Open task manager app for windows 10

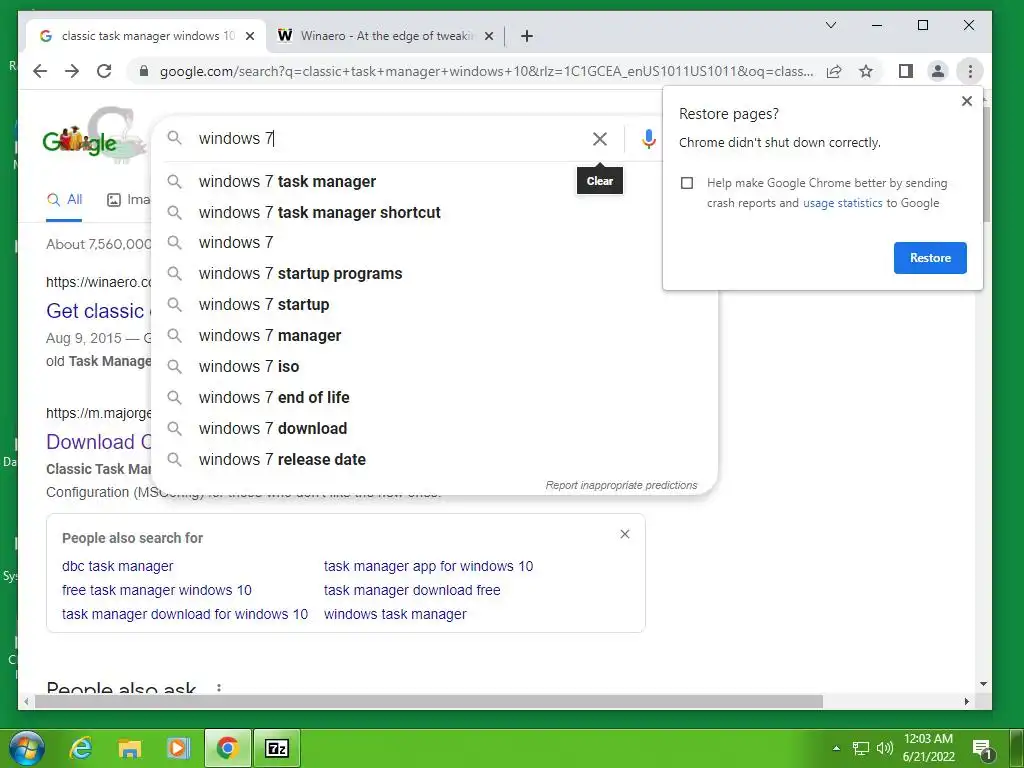(428, 566)
